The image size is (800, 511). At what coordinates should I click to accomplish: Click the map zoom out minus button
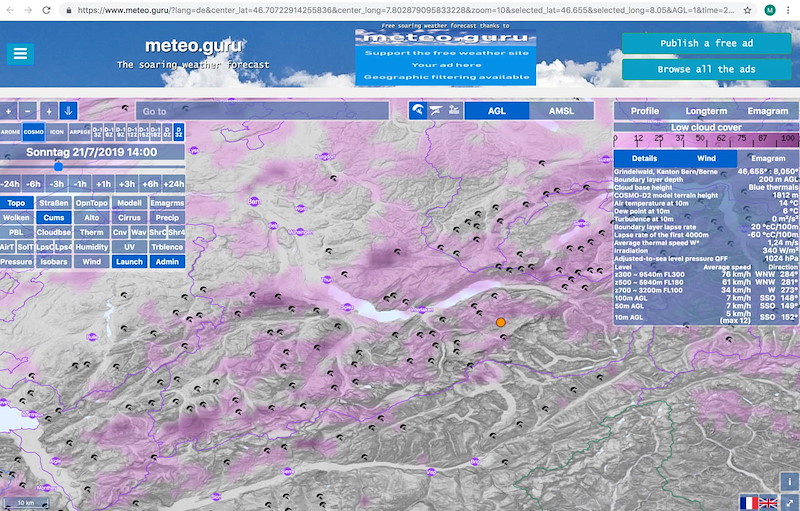[x=28, y=111]
